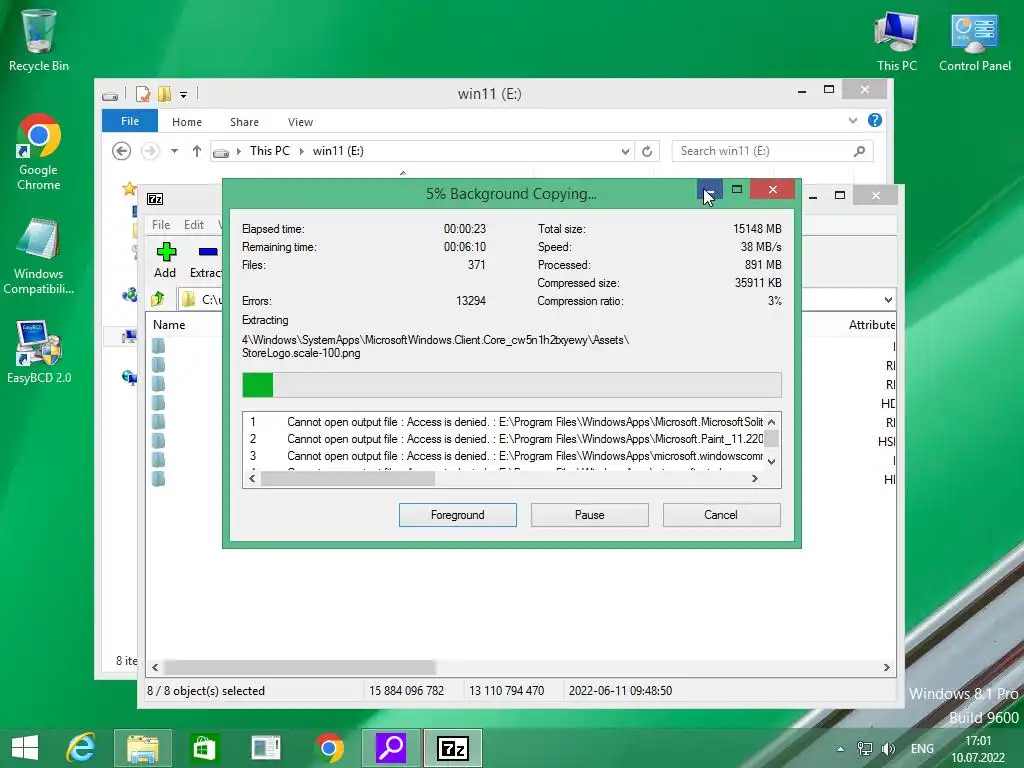The height and width of the screenshot is (768, 1024).
Task: Show hidden tray icons arrow
Action: point(840,749)
